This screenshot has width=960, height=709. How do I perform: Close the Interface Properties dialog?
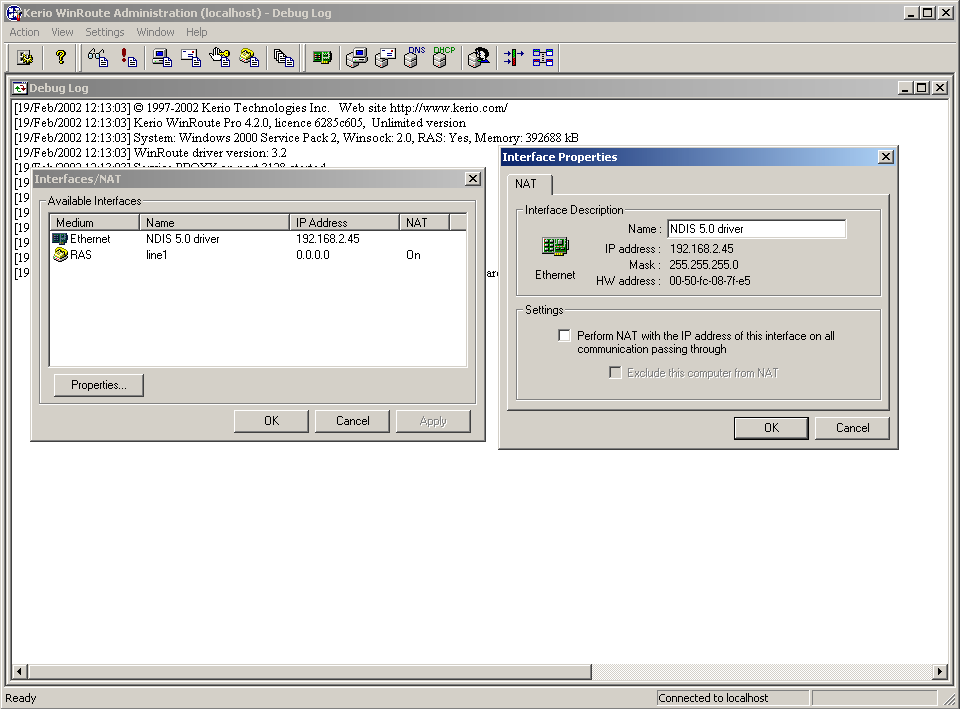[x=886, y=157]
